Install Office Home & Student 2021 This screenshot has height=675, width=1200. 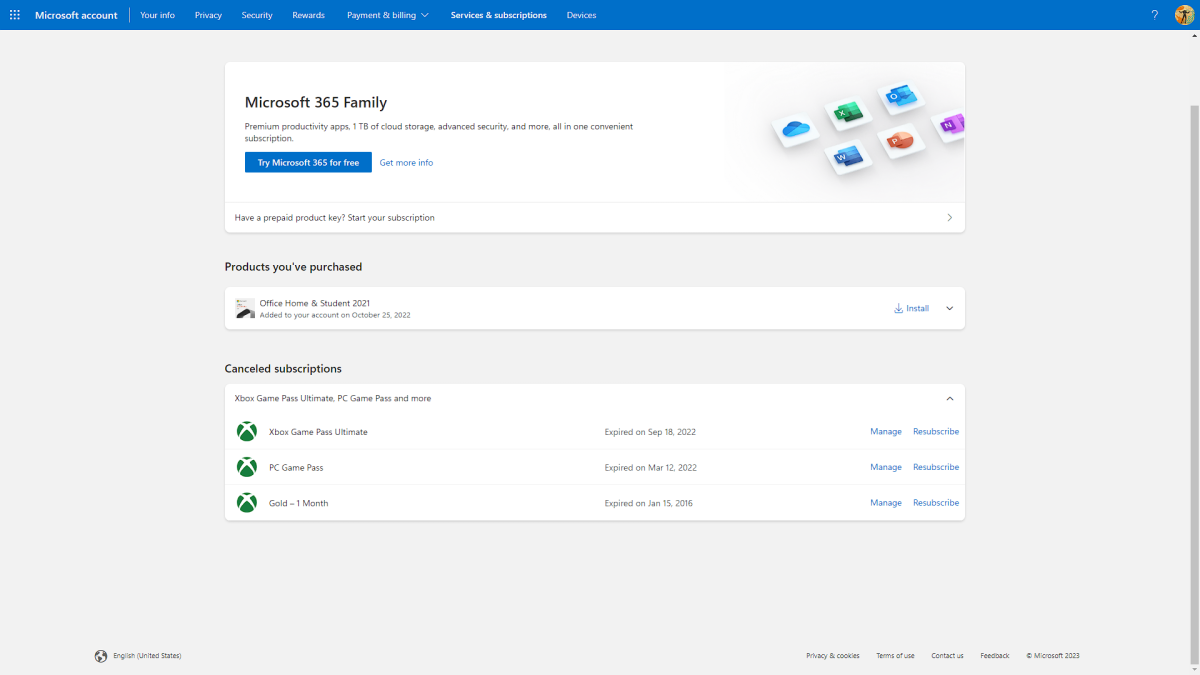tap(911, 308)
